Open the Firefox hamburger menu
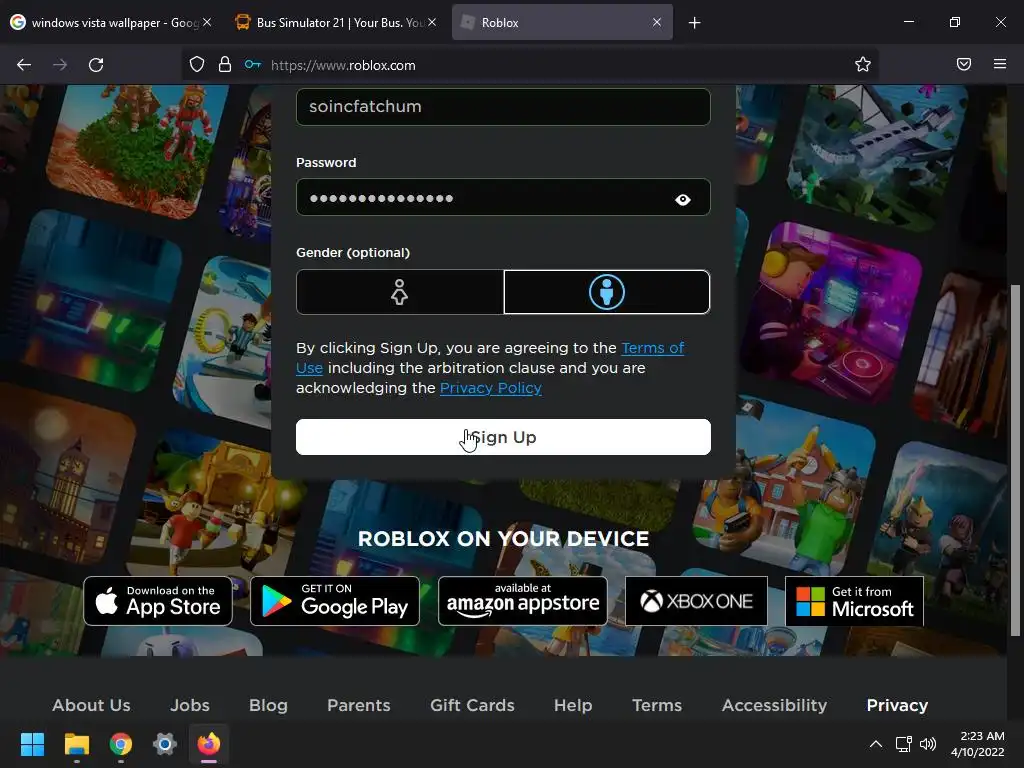Image resolution: width=1024 pixels, height=768 pixels. (1000, 64)
